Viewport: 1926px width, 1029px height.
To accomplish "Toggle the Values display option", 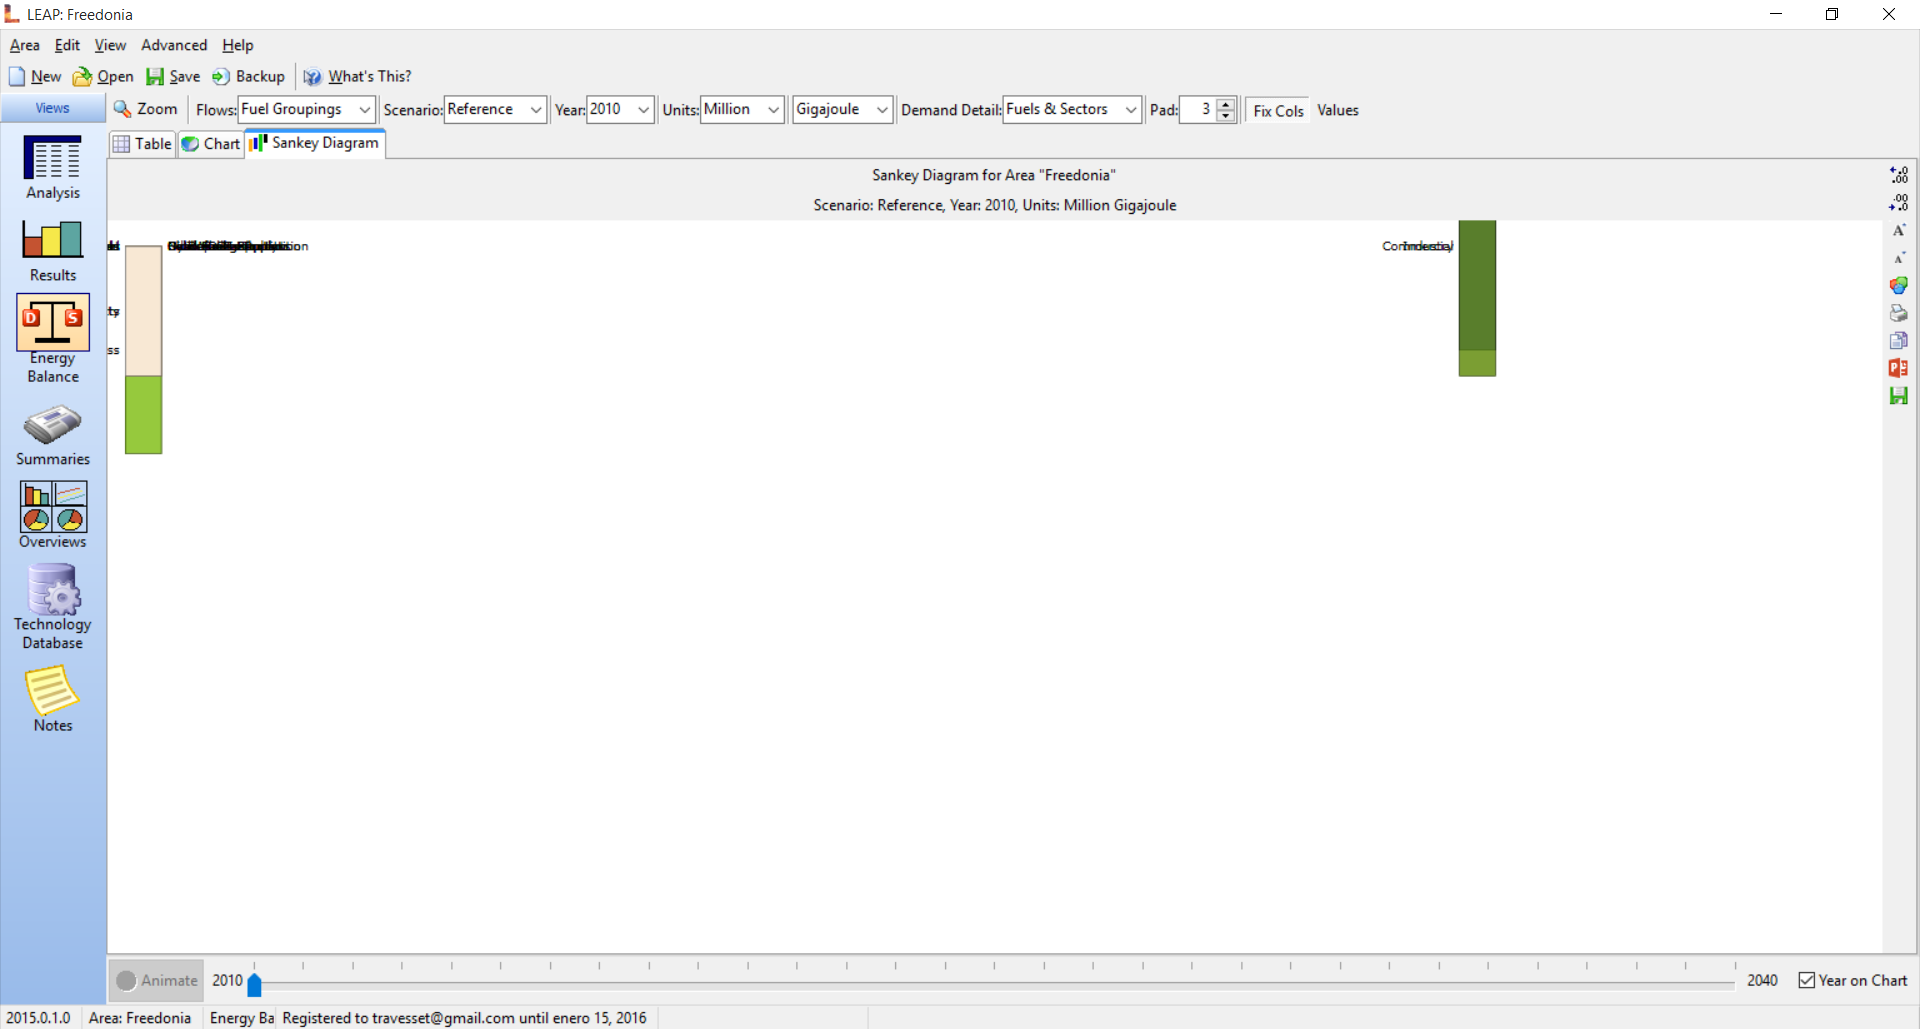I will coord(1337,110).
